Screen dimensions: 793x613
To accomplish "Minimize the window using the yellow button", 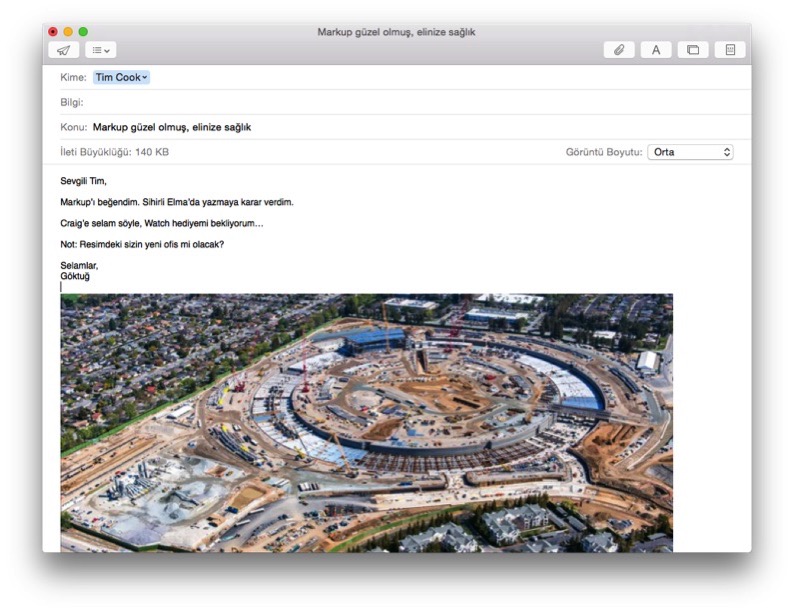I will click(x=68, y=32).
